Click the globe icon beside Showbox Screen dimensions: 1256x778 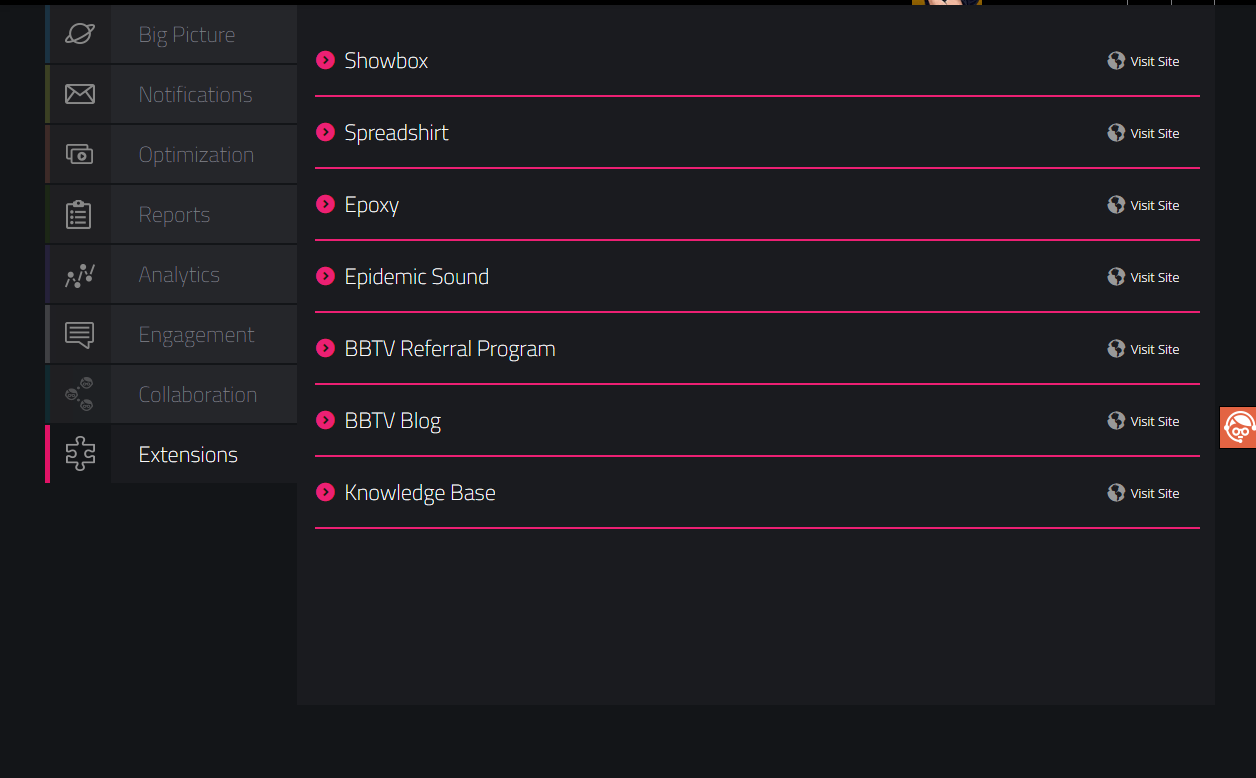1116,61
